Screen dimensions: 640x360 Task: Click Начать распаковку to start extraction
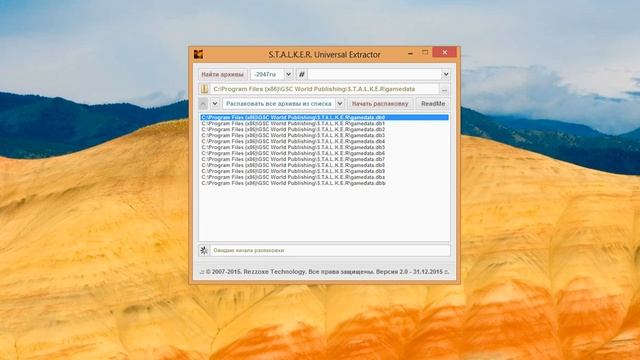point(380,104)
